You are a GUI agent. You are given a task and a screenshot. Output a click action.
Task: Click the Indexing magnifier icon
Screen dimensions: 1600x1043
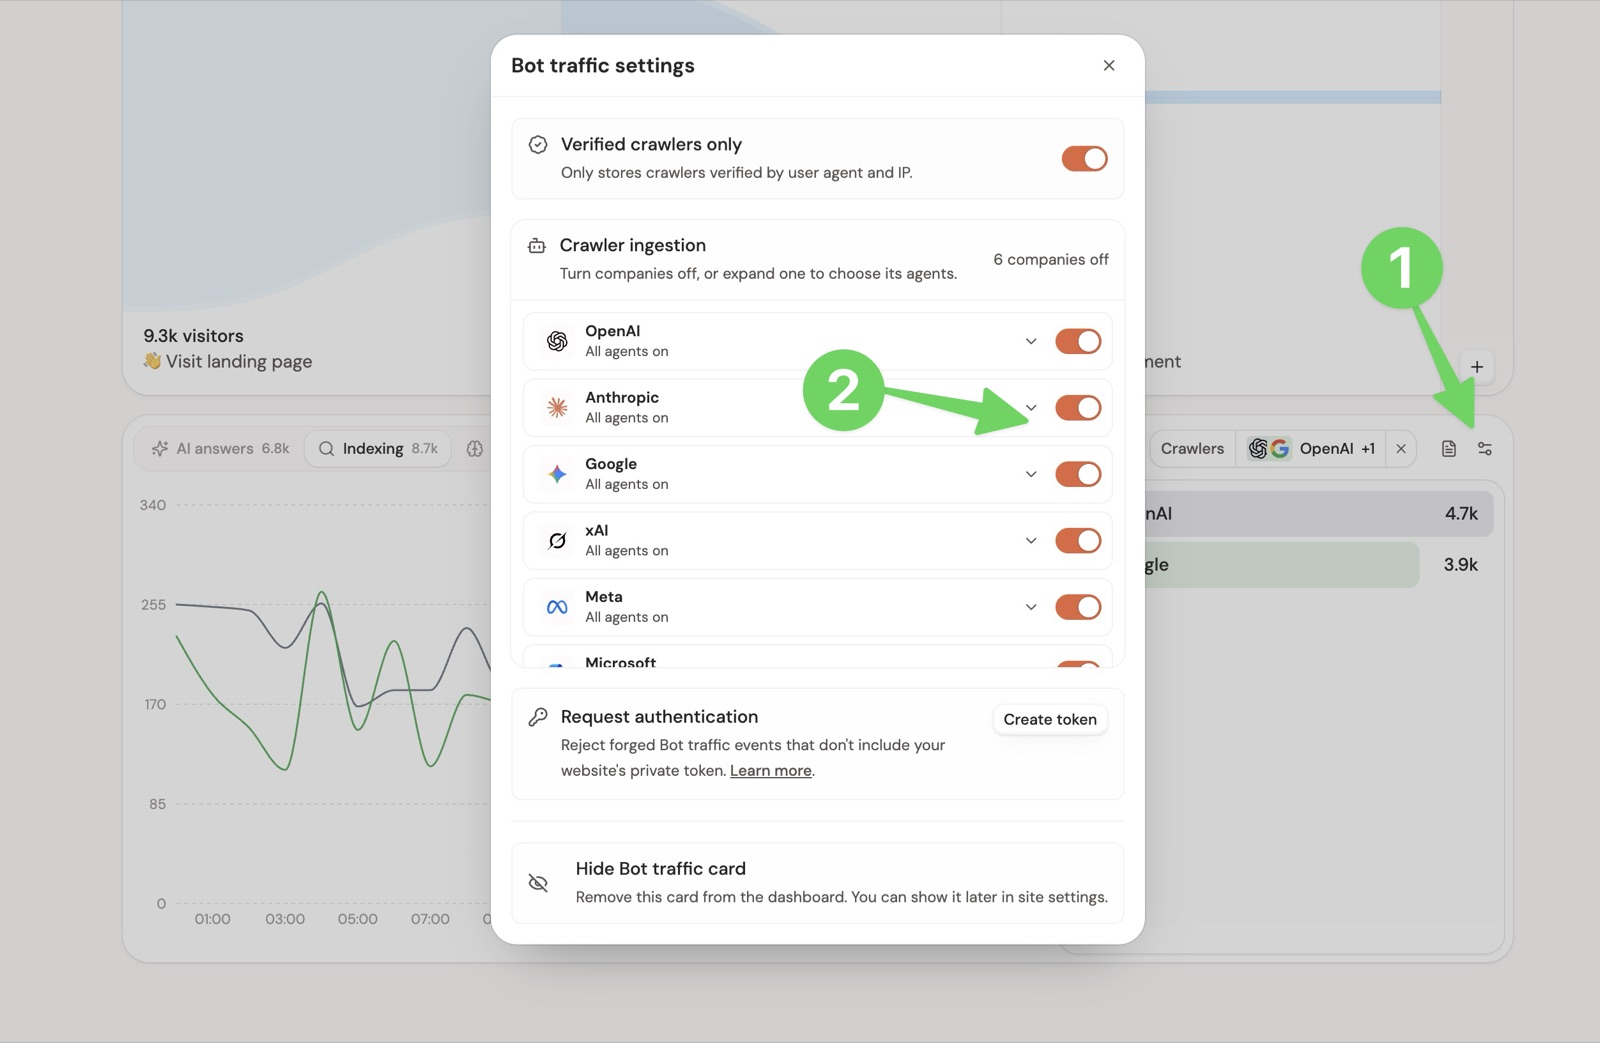tap(326, 449)
